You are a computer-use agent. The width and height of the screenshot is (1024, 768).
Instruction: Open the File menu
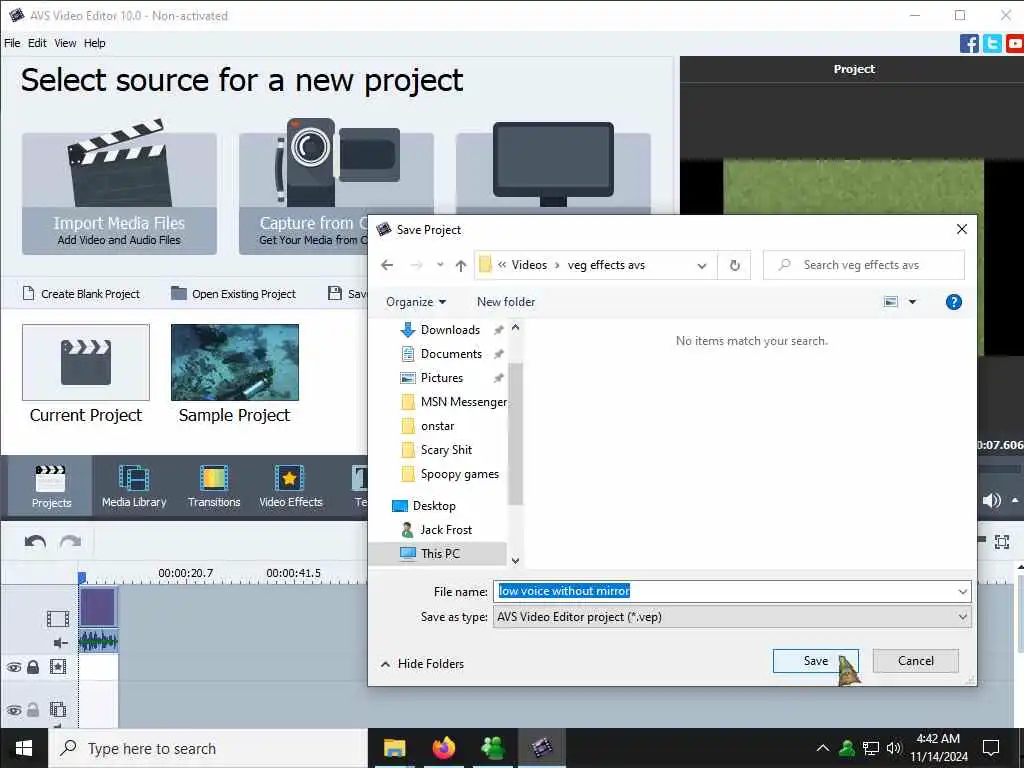[x=12, y=43]
